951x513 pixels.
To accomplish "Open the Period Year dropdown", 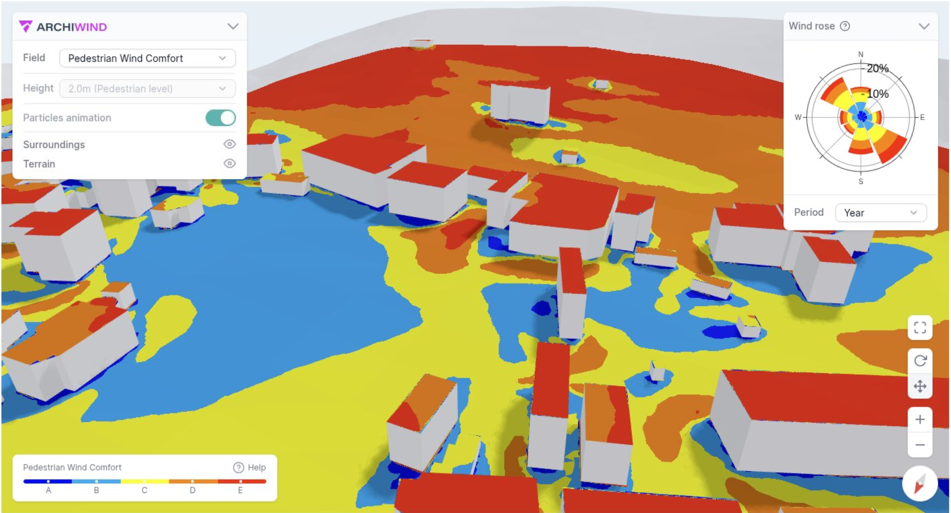I will [880, 213].
